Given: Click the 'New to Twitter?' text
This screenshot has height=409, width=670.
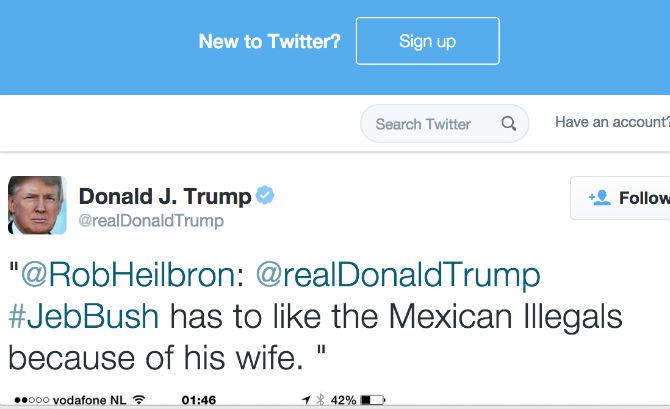Looking at the screenshot, I should (x=269, y=41).
